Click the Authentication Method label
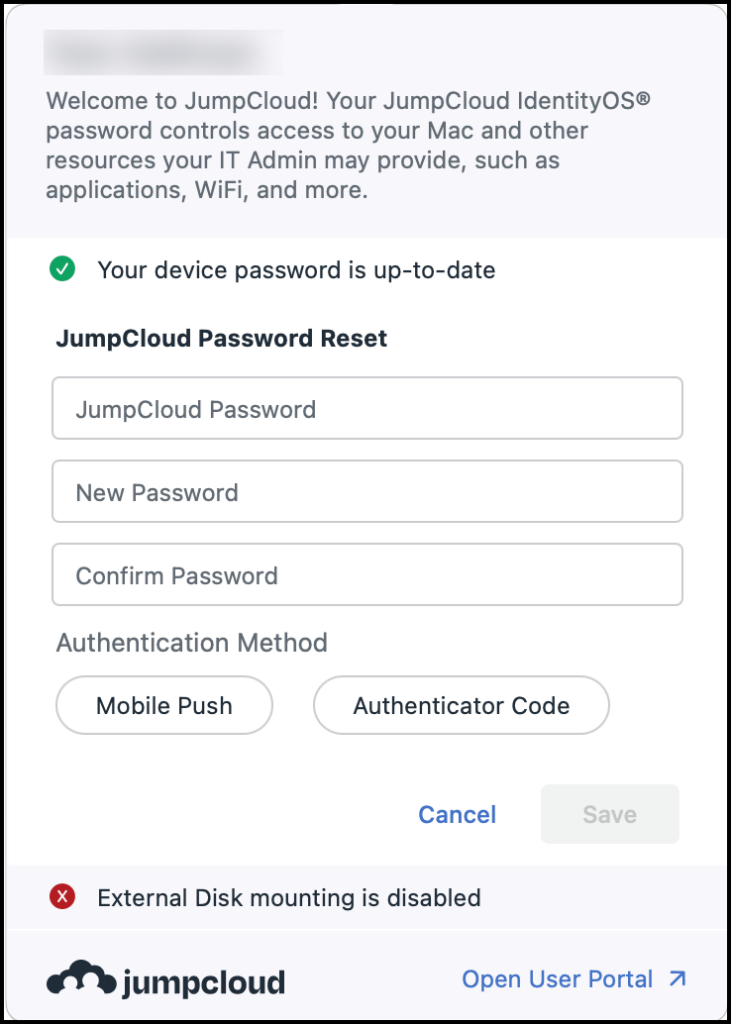Image resolution: width=731 pixels, height=1024 pixels. pos(191,643)
